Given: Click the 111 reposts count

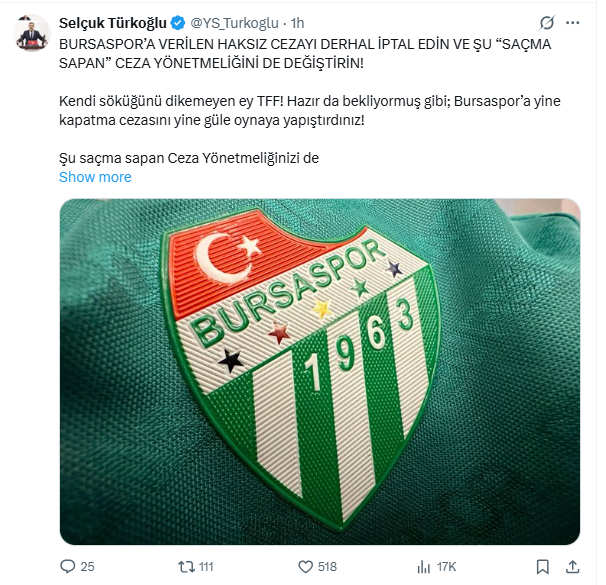Looking at the screenshot, I should point(206,567).
